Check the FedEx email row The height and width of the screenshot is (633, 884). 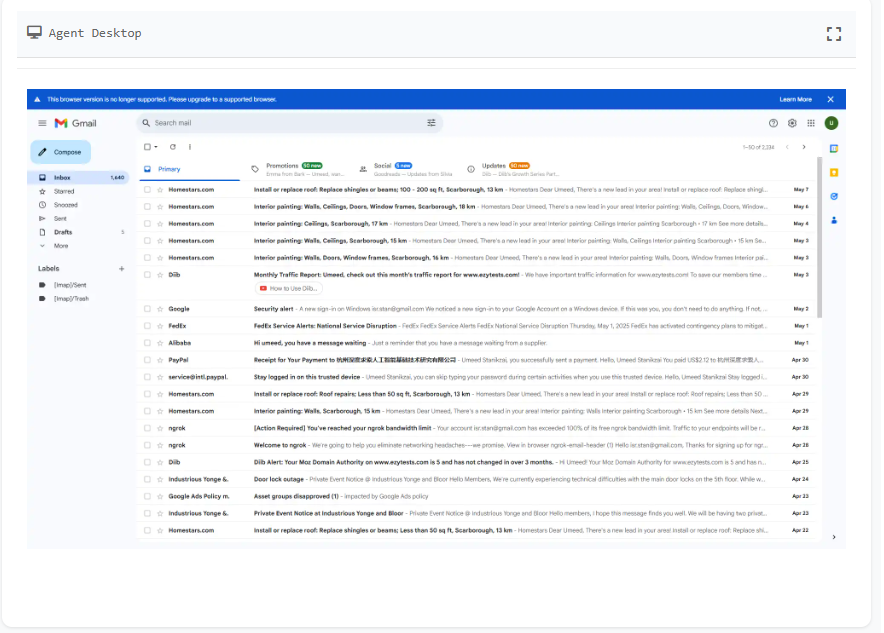(x=147, y=326)
